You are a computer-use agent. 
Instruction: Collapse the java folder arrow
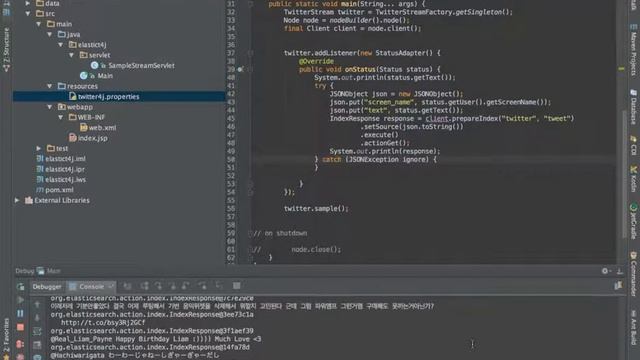50,34
